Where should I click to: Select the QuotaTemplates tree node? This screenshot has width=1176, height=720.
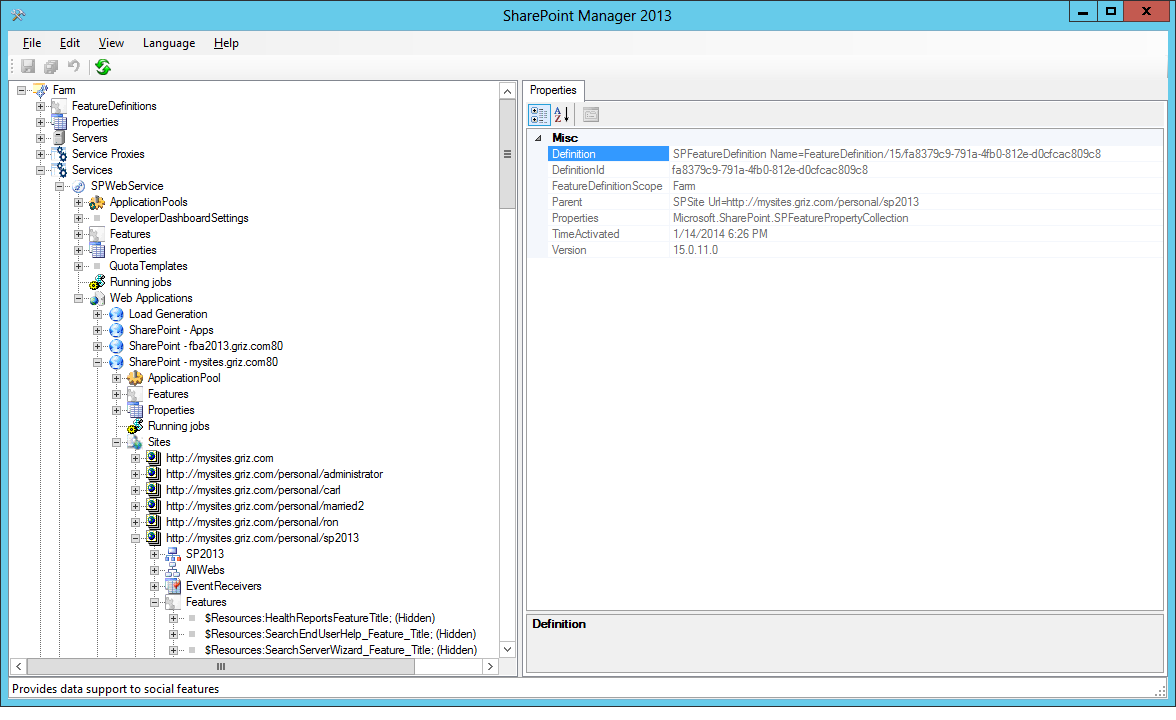147,265
